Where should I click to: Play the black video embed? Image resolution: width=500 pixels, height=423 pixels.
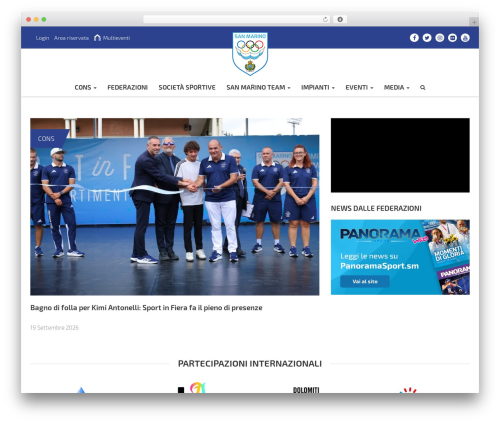(x=400, y=155)
